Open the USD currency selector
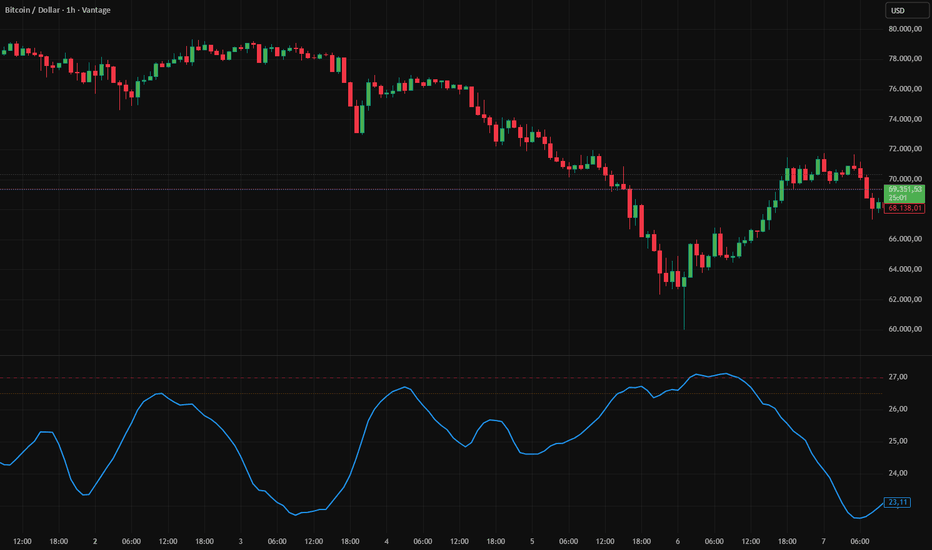Image resolution: width=932 pixels, height=550 pixels. [x=907, y=10]
